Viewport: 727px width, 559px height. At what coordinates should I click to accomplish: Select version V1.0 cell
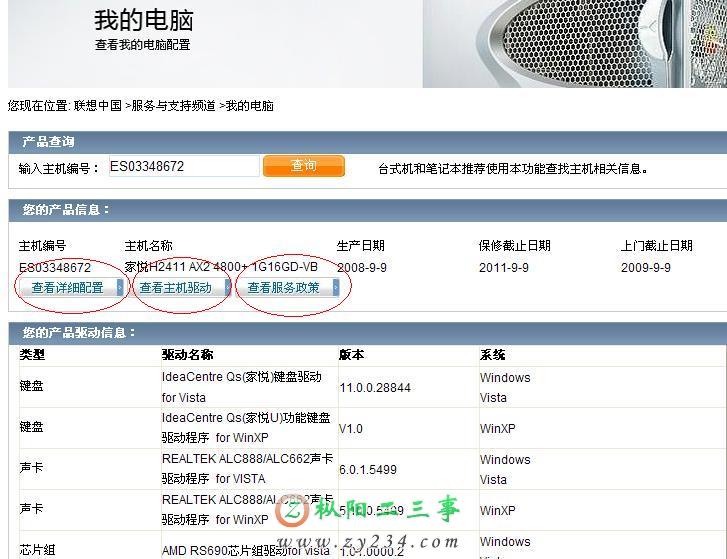tap(351, 428)
